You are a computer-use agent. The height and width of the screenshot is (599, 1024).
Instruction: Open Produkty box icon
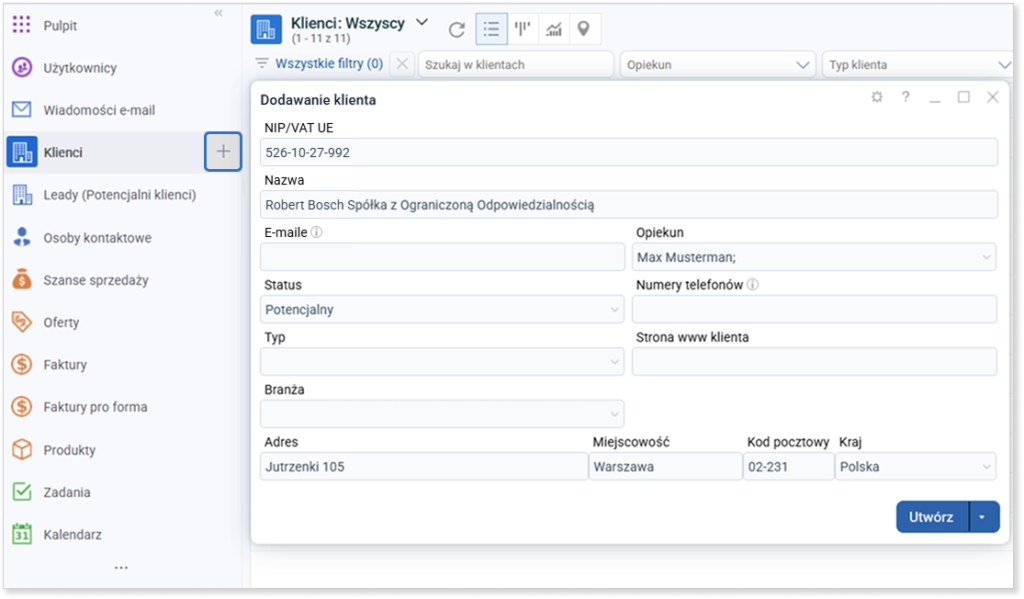tap(22, 449)
